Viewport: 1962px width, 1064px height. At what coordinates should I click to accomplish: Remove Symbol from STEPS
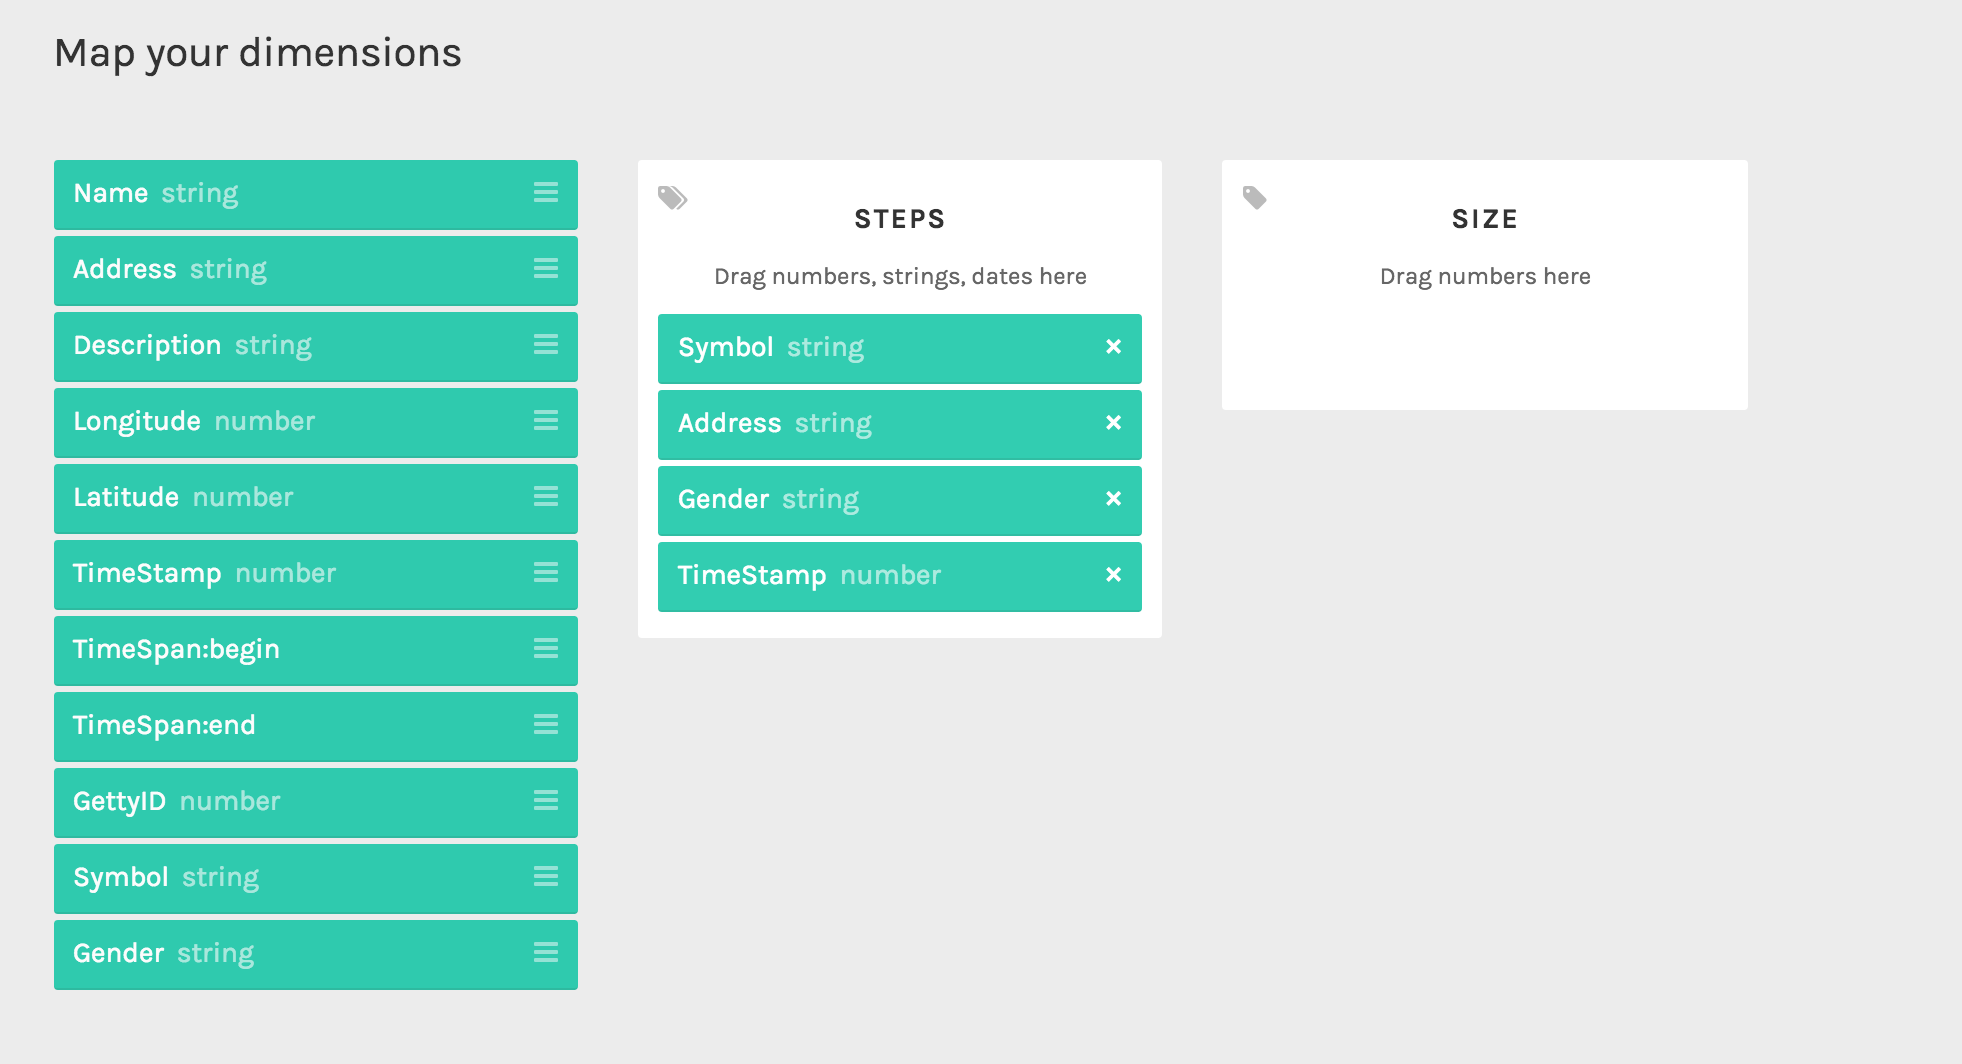1113,346
